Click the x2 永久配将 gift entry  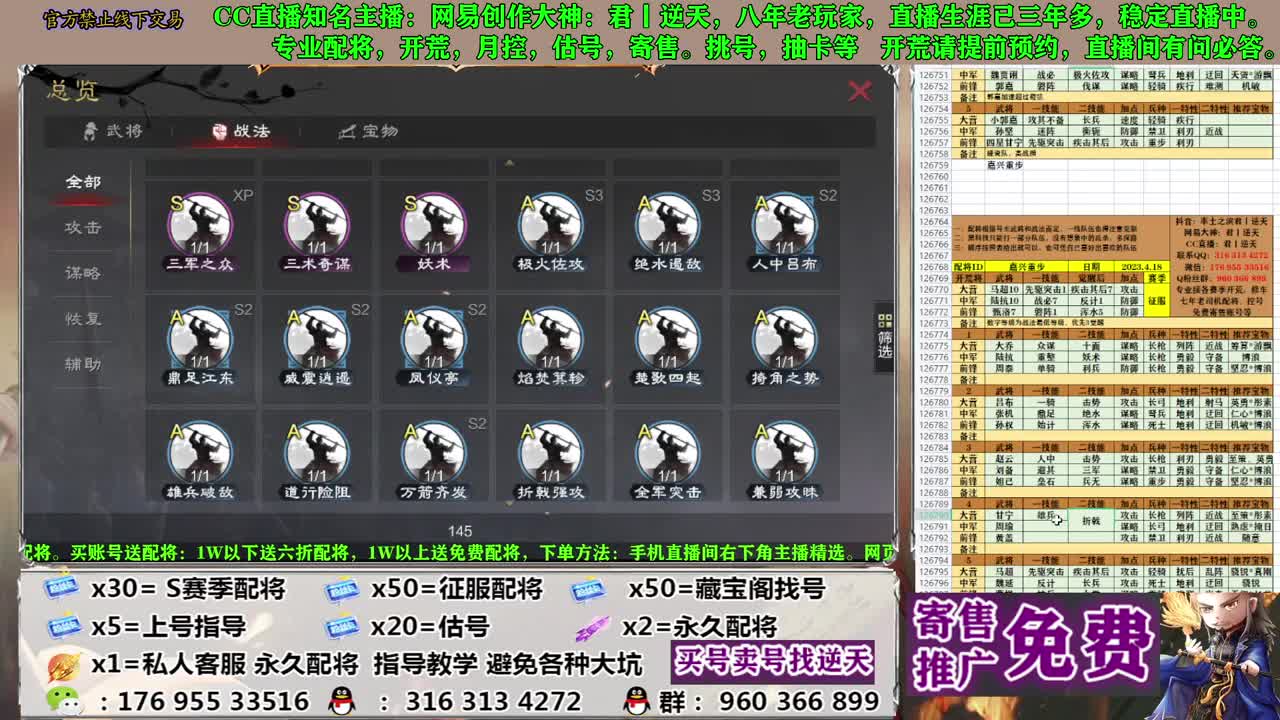(x=676, y=627)
